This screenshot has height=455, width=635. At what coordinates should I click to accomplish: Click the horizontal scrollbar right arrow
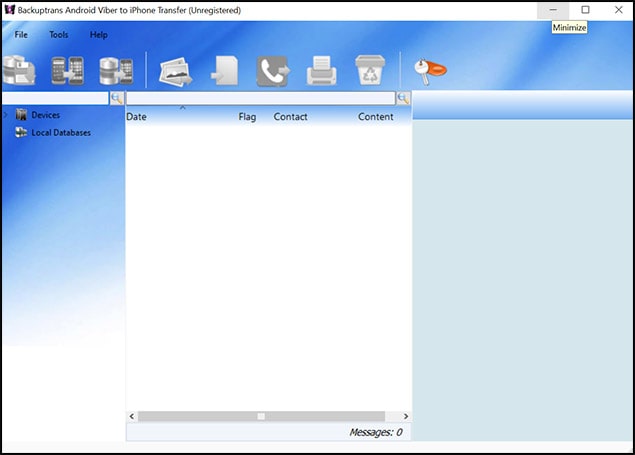pyautogui.click(x=405, y=416)
